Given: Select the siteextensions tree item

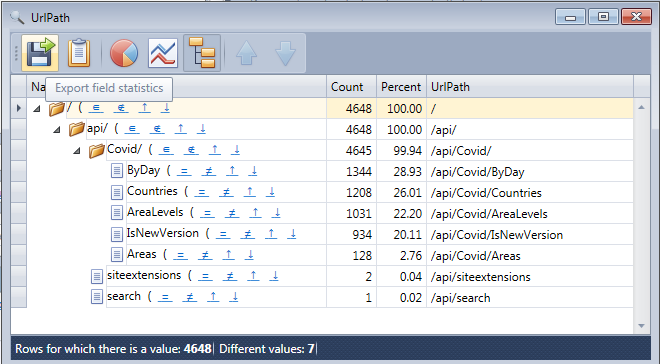Looking at the screenshot, I should tap(144, 275).
